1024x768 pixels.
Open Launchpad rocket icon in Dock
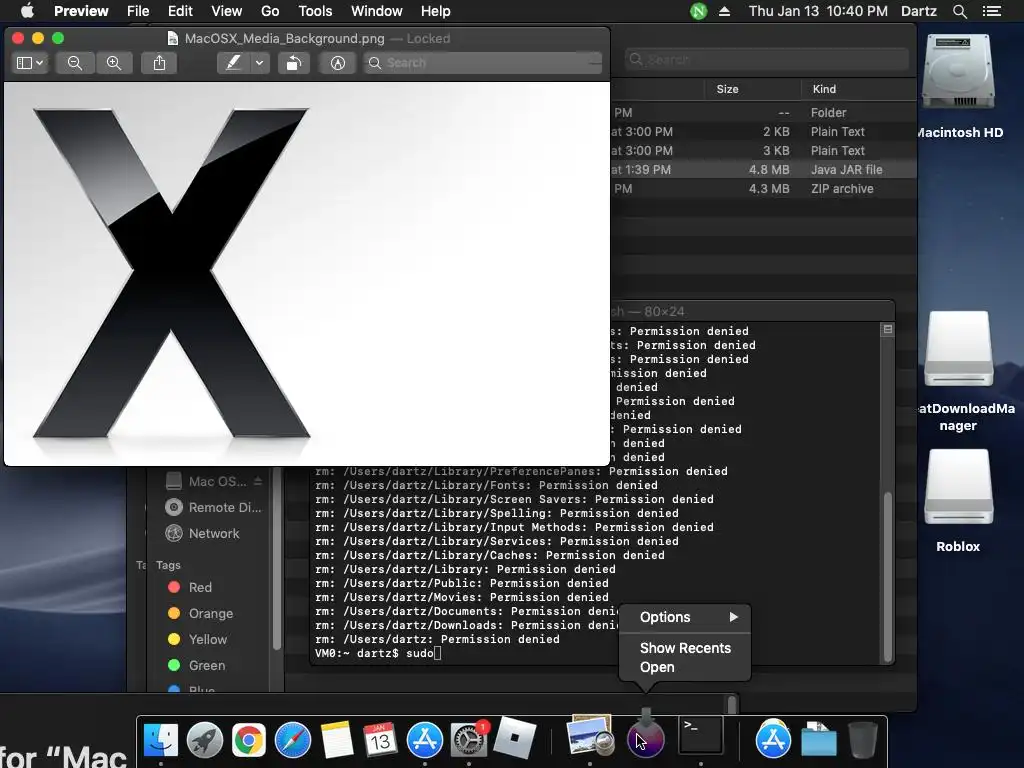[204, 740]
